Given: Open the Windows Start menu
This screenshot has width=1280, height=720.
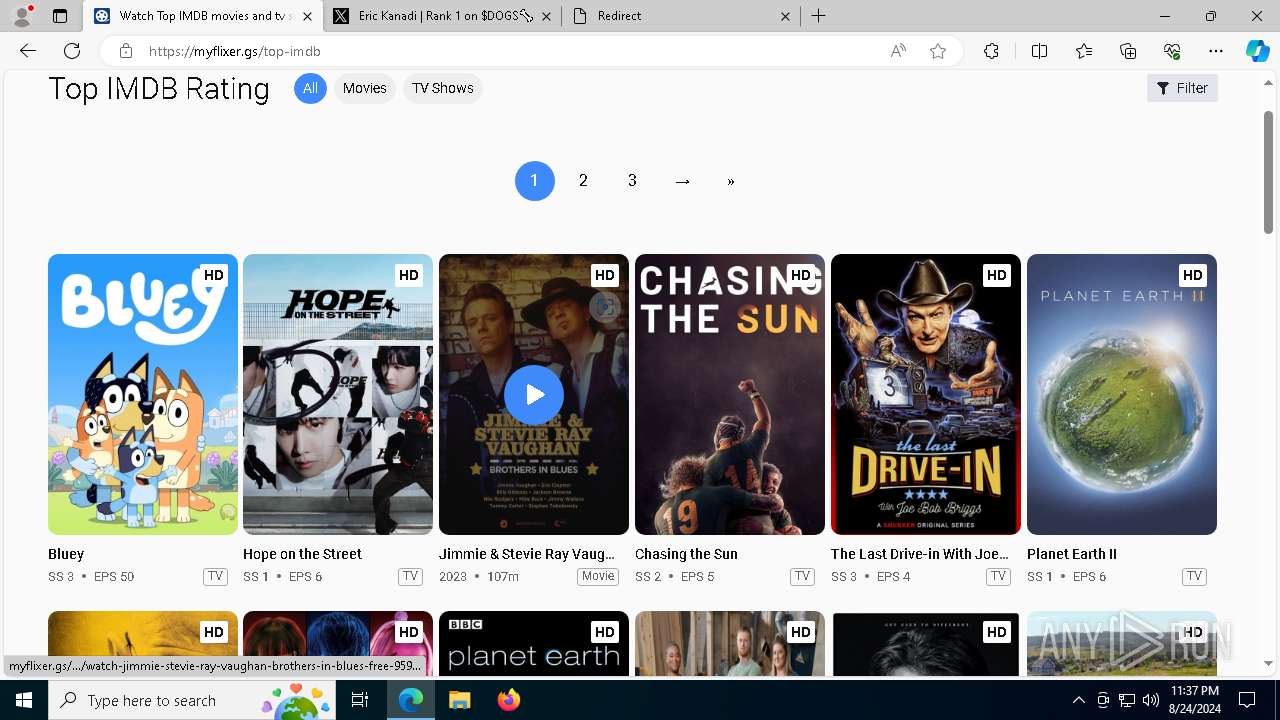Looking at the screenshot, I should (x=24, y=700).
